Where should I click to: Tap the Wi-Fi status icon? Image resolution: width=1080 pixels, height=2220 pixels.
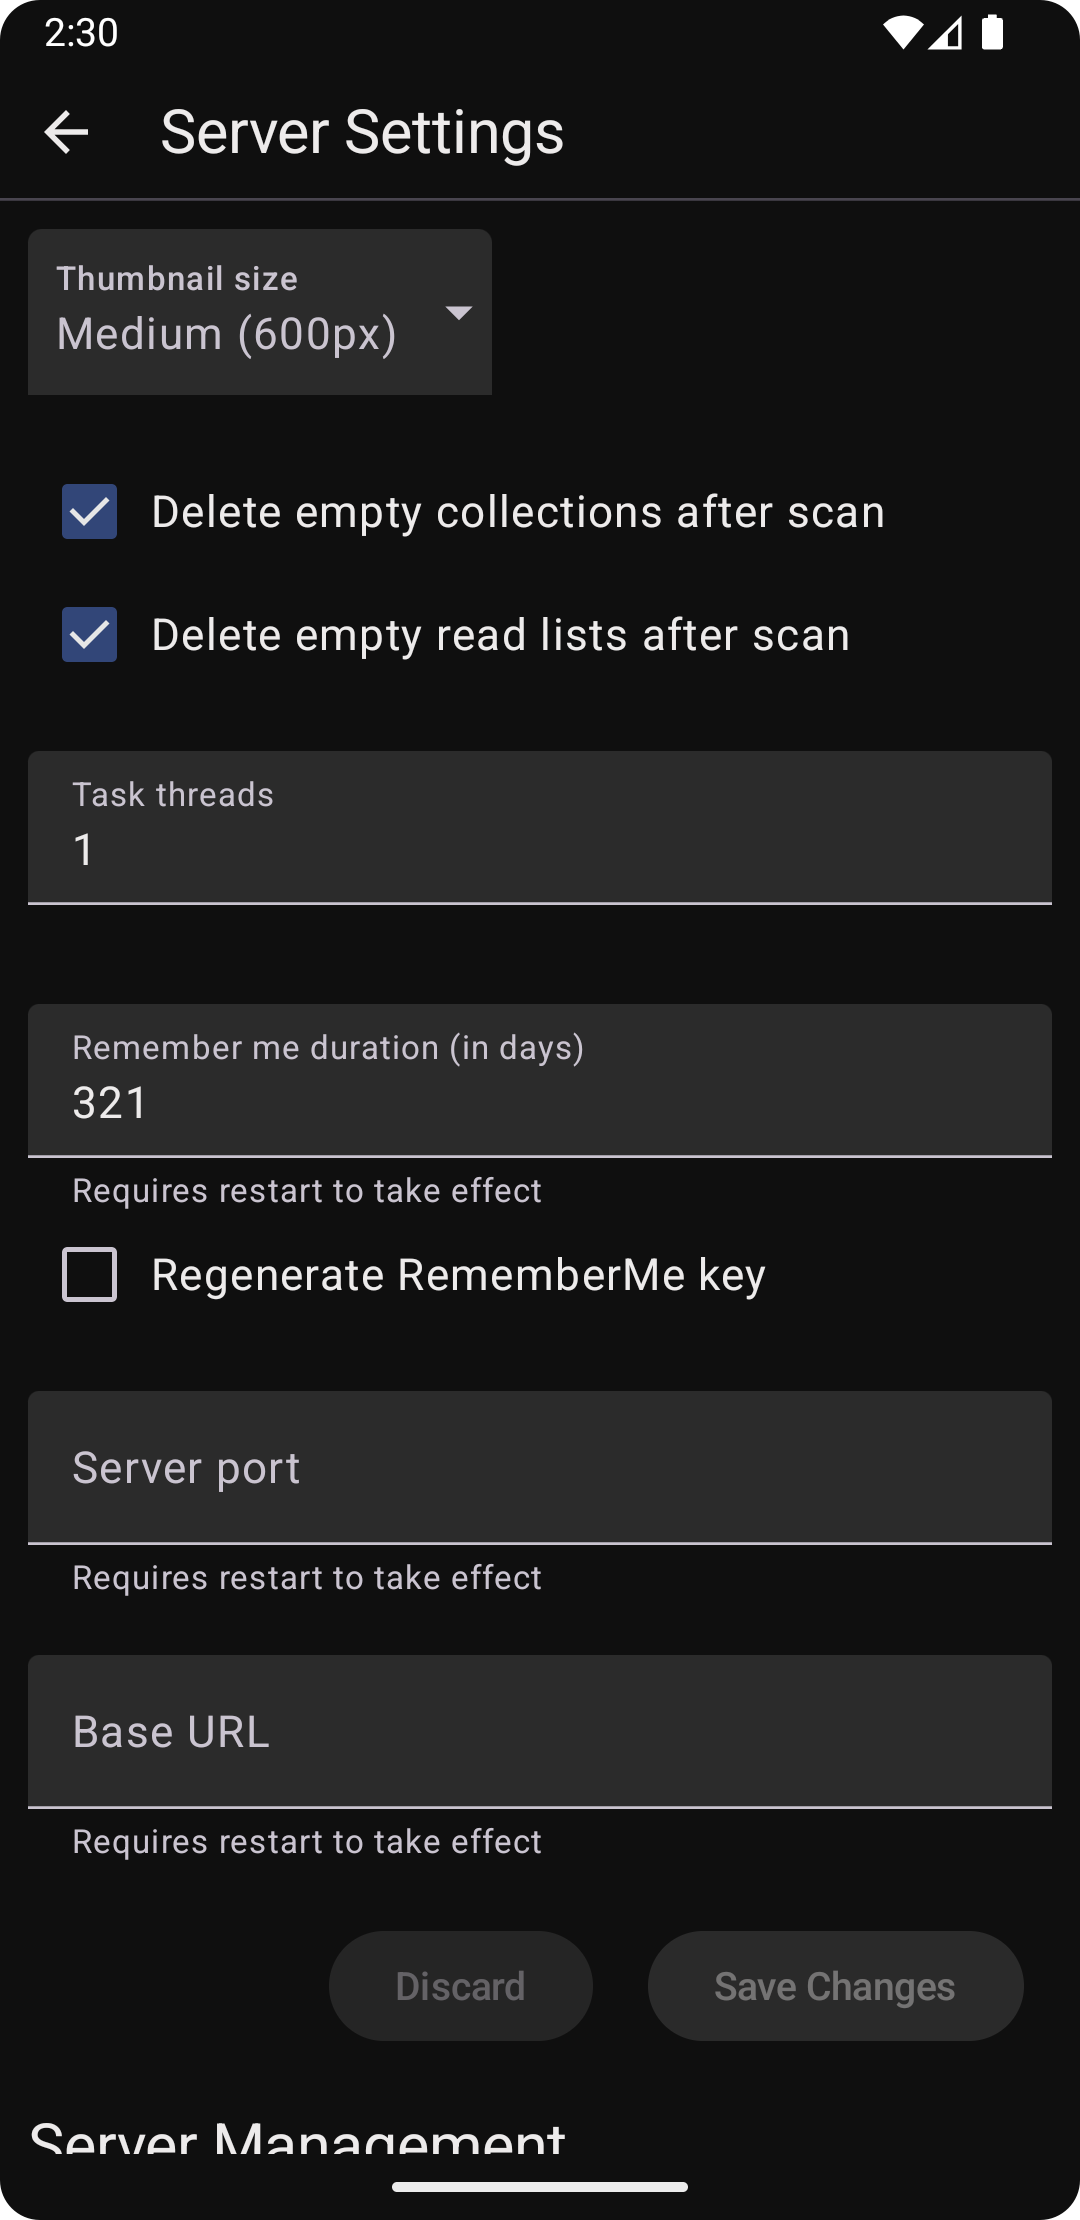click(x=902, y=33)
